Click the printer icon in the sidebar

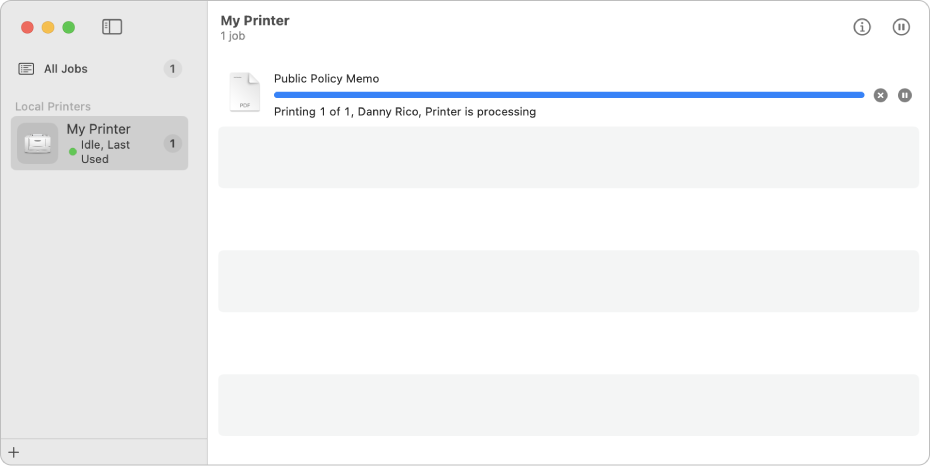tap(38, 144)
